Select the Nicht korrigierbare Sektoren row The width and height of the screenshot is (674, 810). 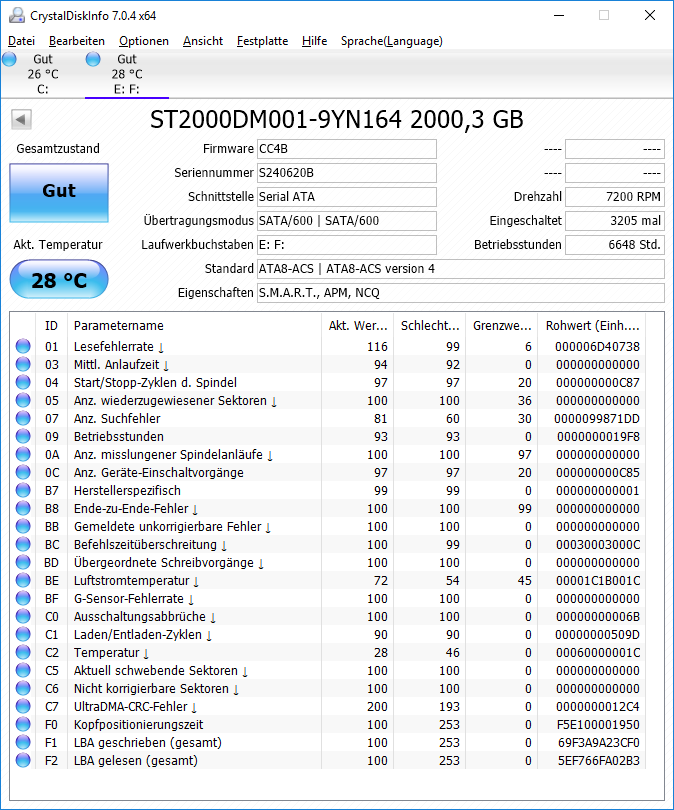point(328,689)
